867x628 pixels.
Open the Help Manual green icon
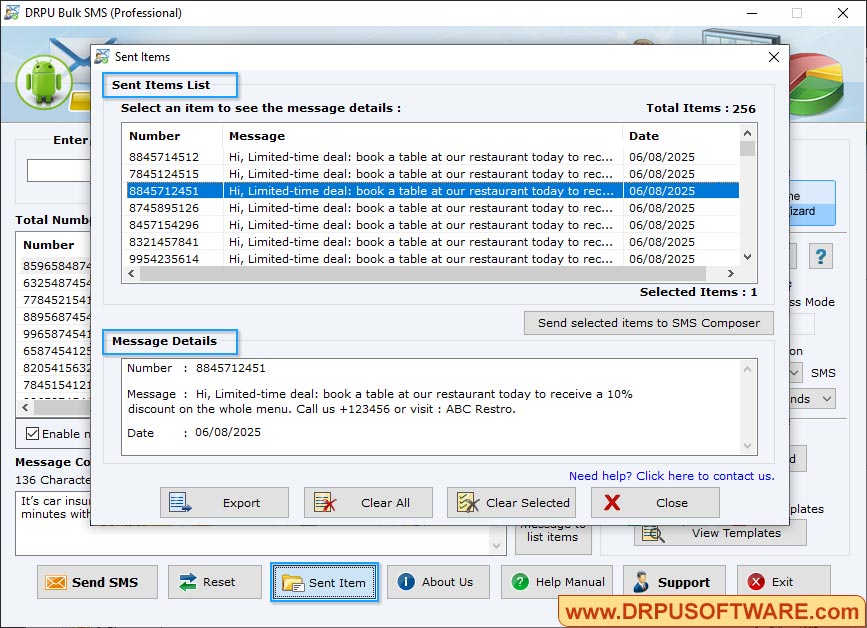[521, 581]
